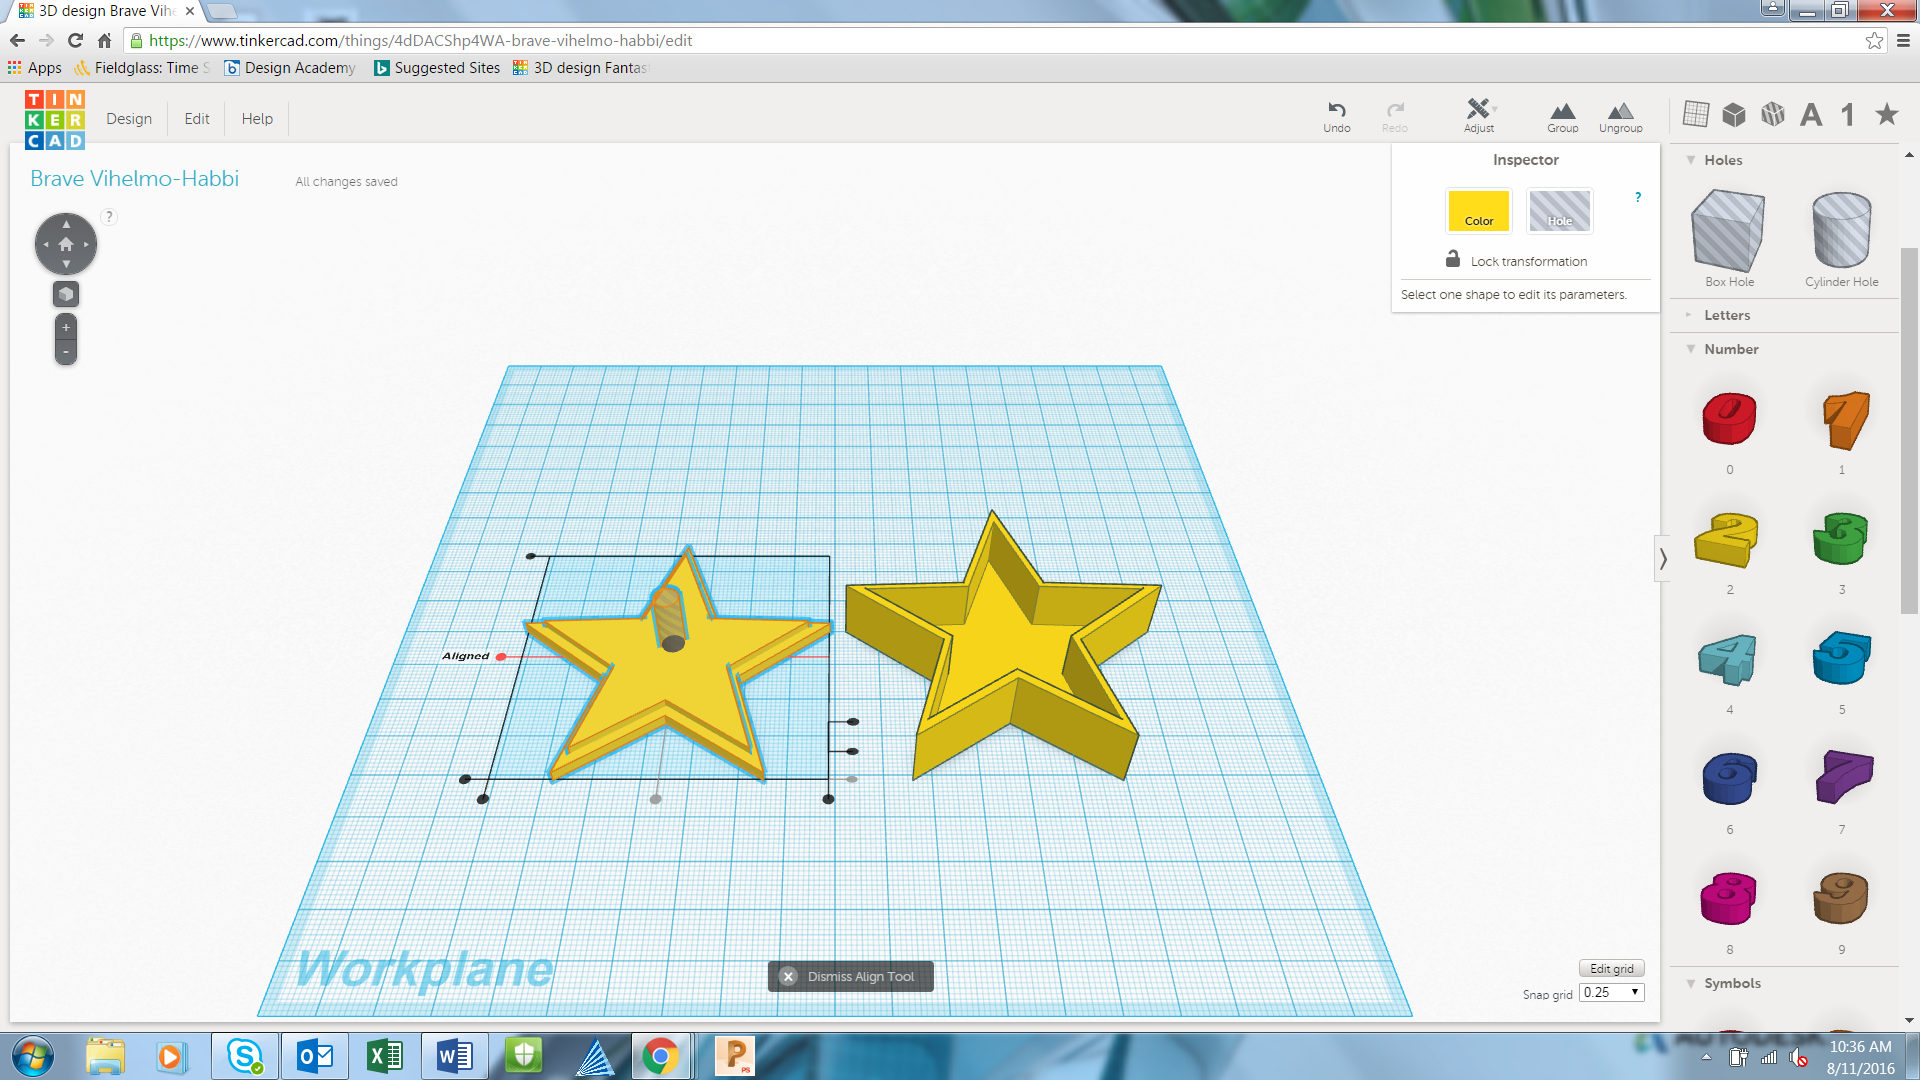Open the Snap grid dropdown
The width and height of the screenshot is (1920, 1080).
1611,993
